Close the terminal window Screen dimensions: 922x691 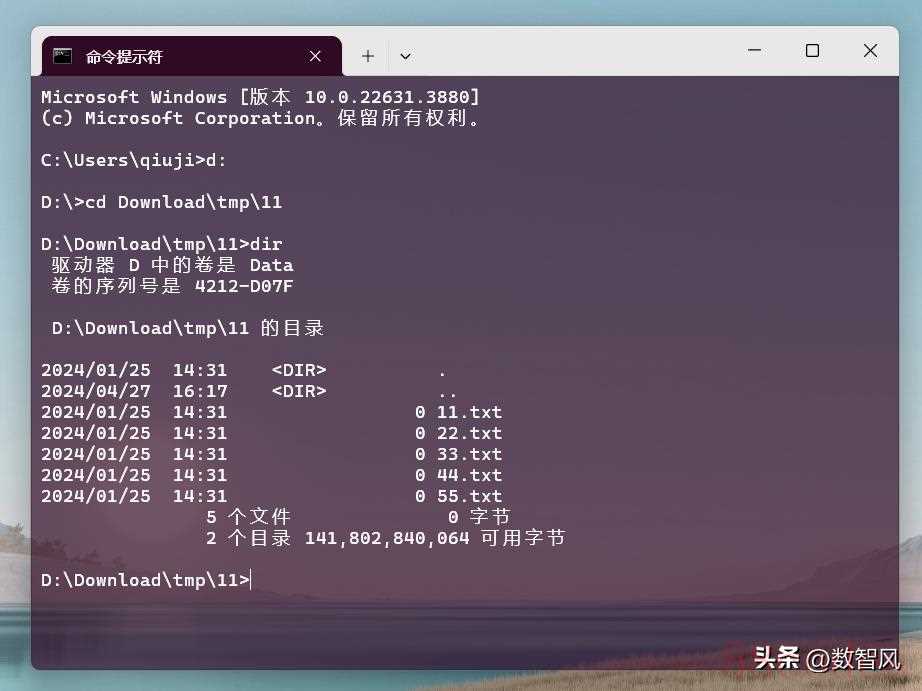(x=870, y=51)
